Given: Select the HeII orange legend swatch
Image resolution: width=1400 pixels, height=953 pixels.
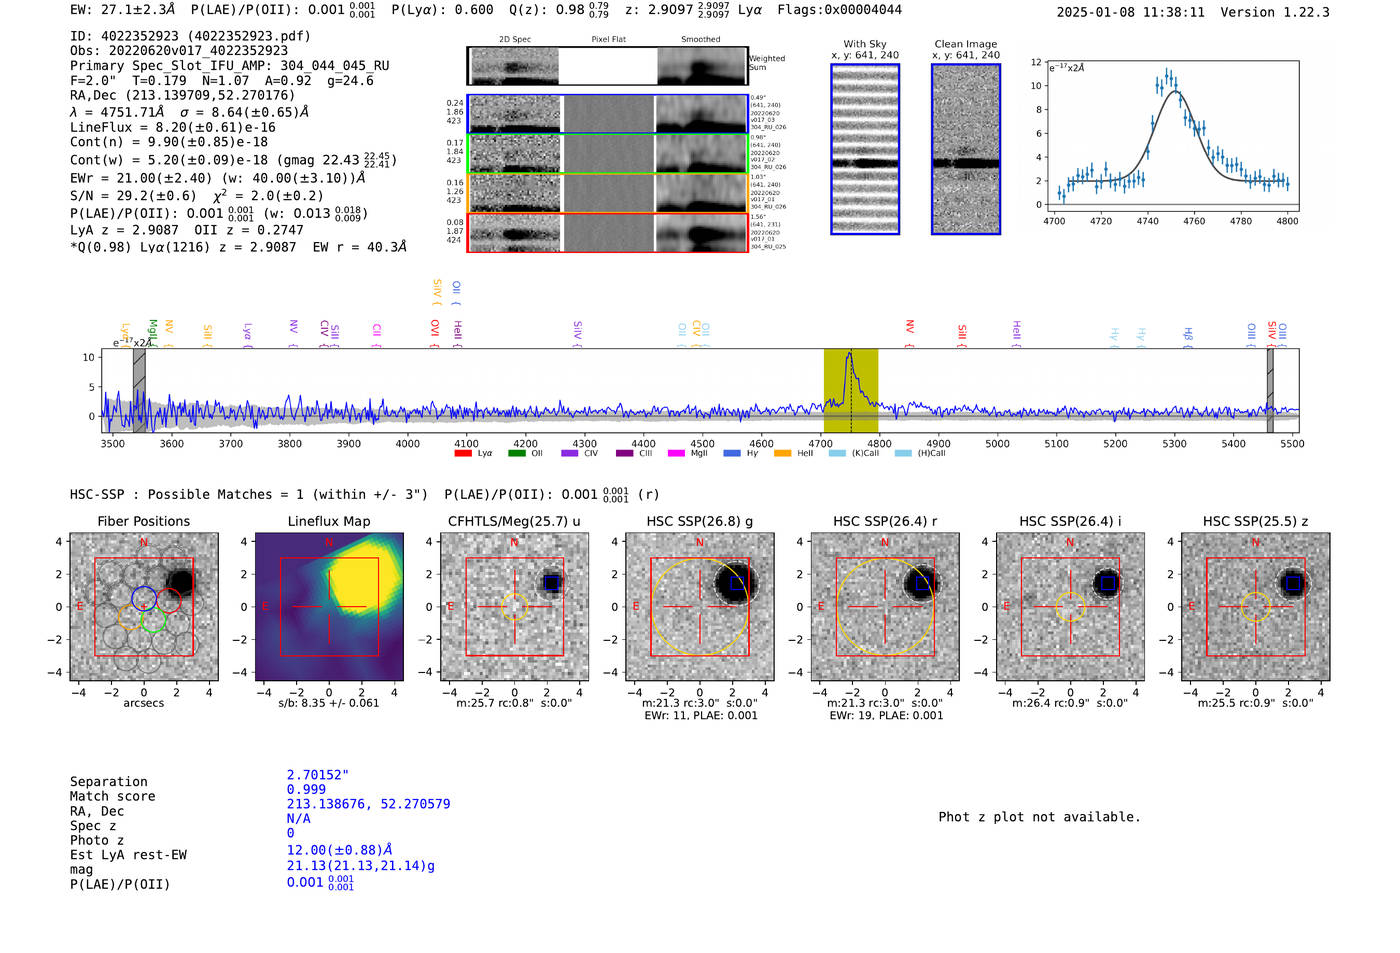Looking at the screenshot, I should point(782,453).
